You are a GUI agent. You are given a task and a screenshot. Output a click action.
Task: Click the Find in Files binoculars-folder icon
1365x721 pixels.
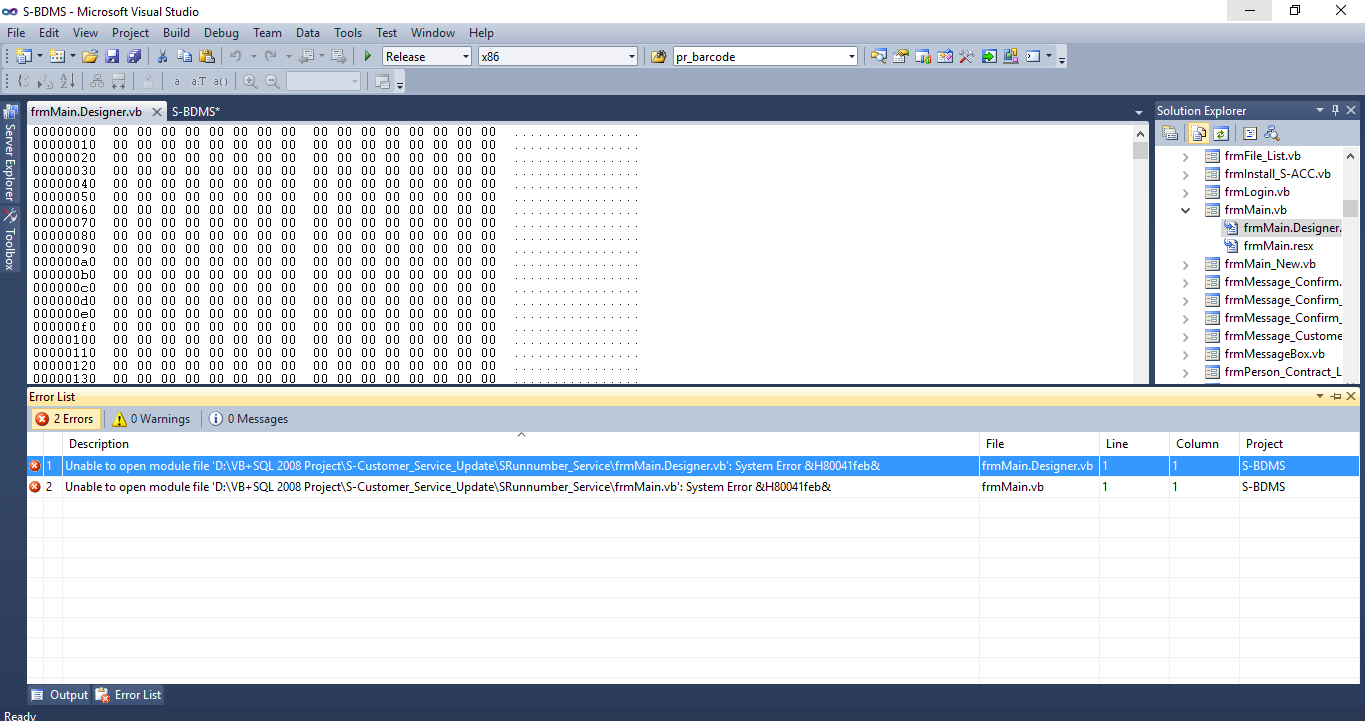point(658,56)
